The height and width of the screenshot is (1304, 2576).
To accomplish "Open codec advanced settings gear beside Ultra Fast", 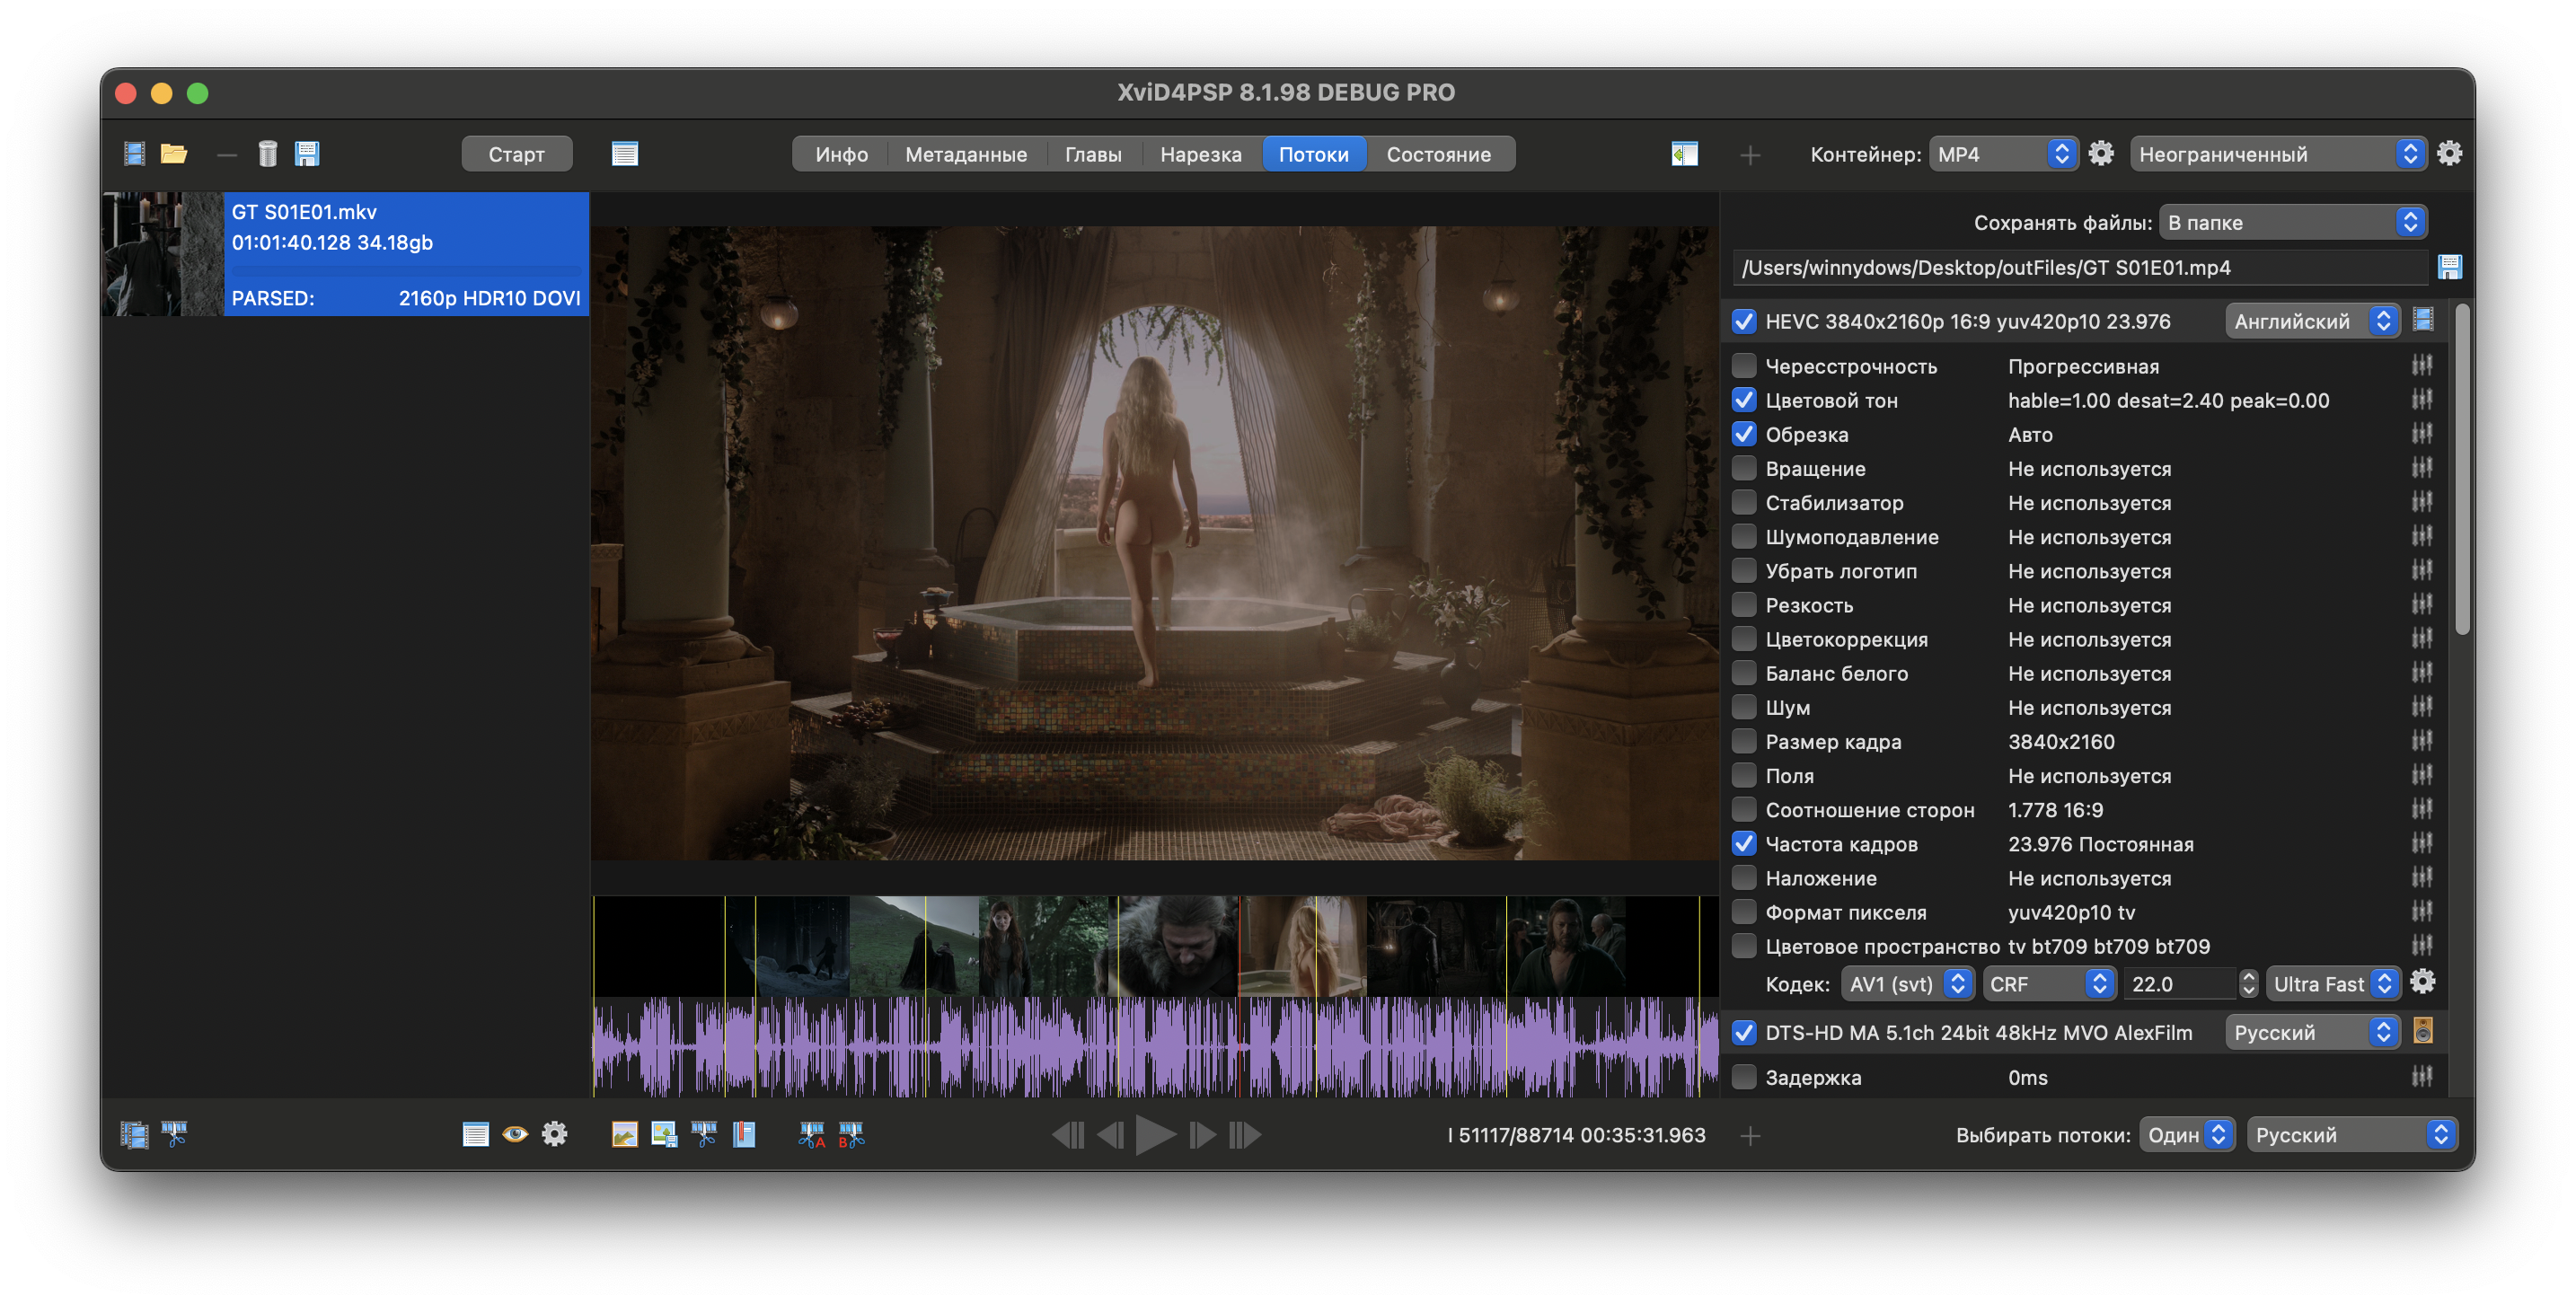I will (2423, 983).
